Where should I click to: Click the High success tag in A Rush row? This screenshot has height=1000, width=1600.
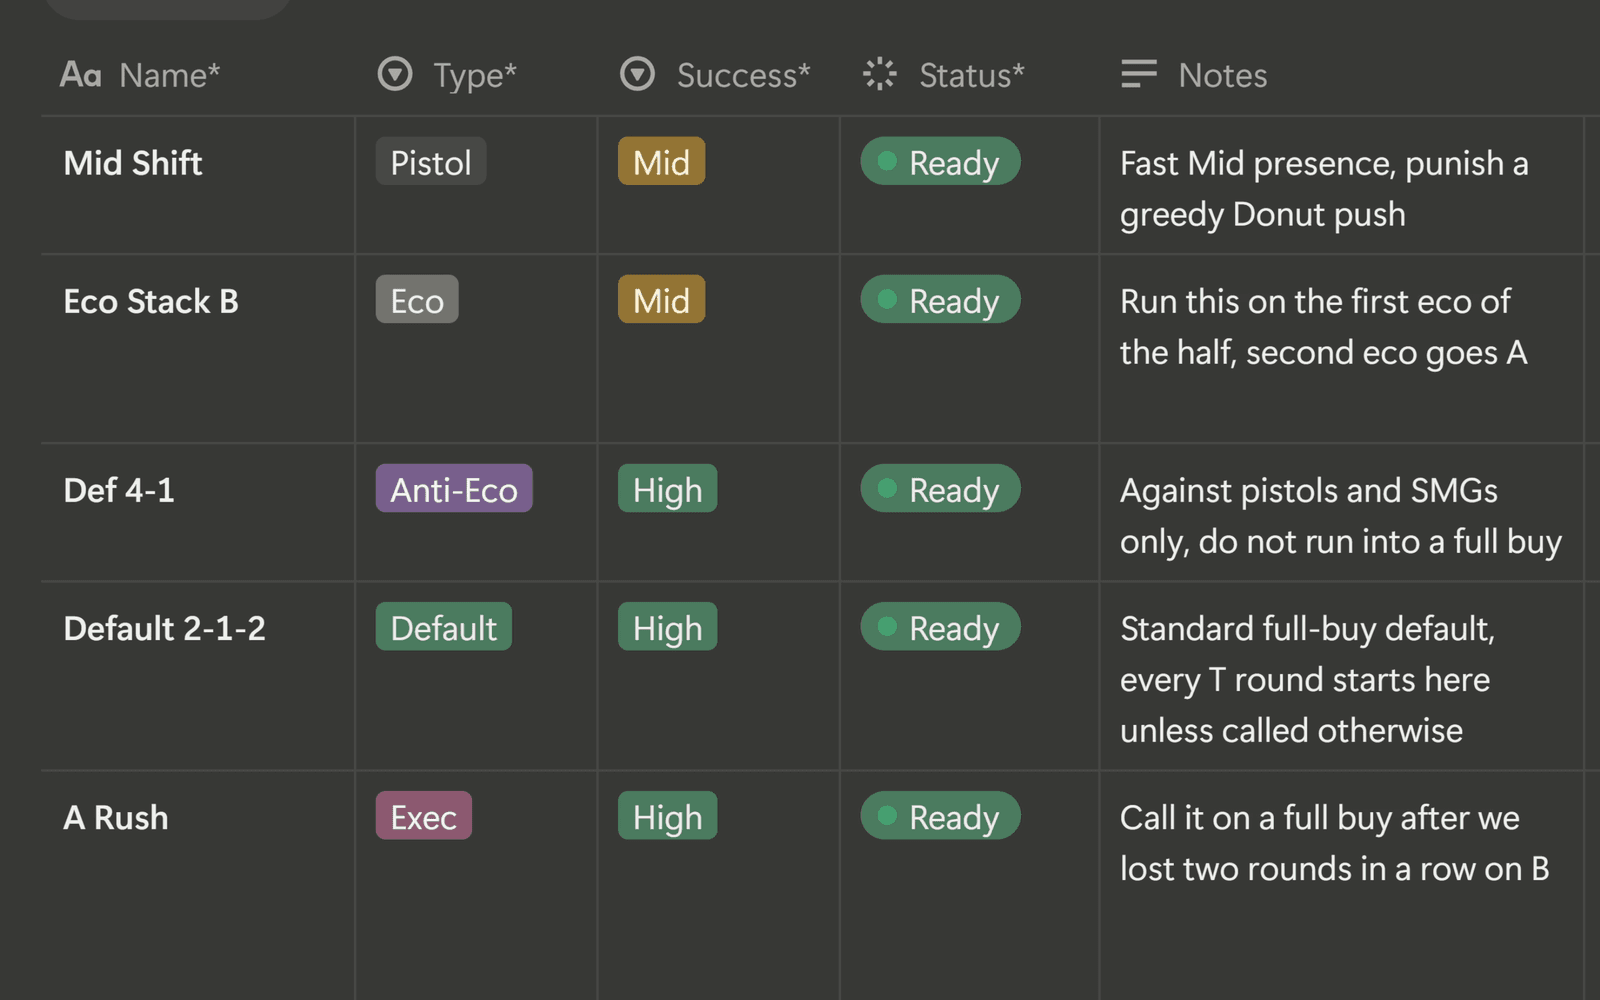(668, 816)
